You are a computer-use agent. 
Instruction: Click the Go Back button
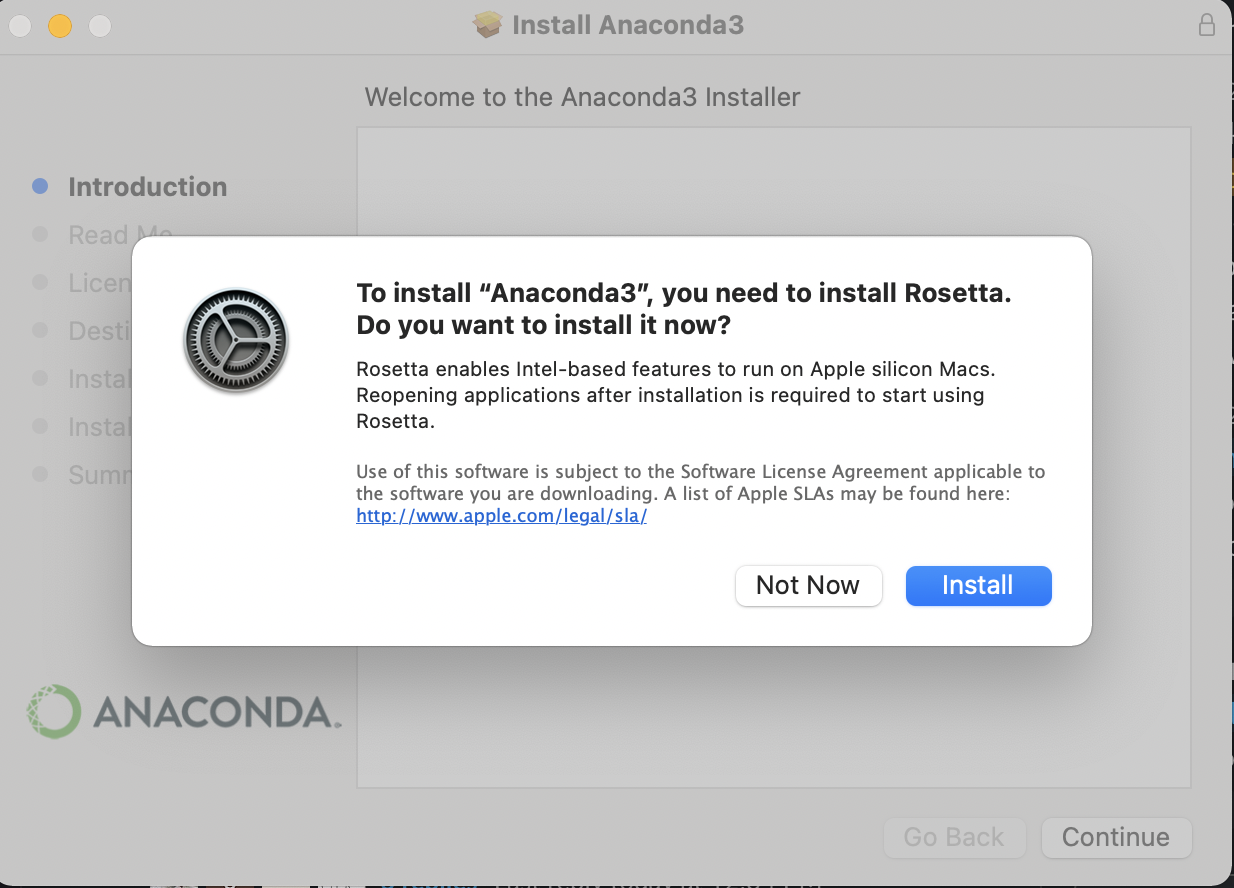[x=953, y=838]
